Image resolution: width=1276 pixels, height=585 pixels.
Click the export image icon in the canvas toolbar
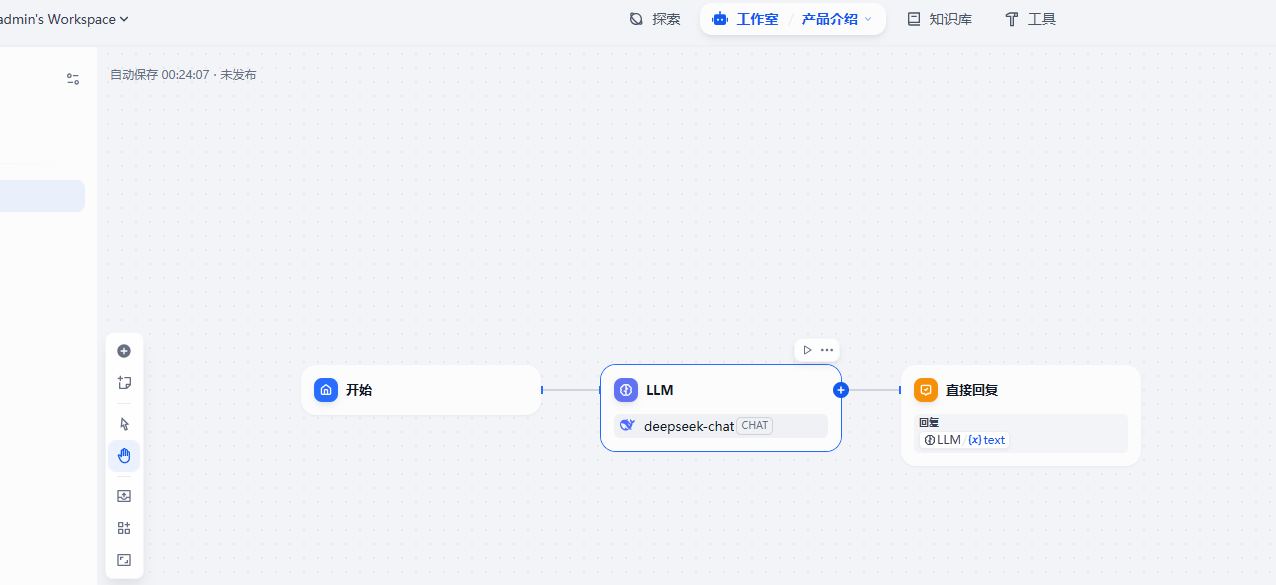coord(124,496)
